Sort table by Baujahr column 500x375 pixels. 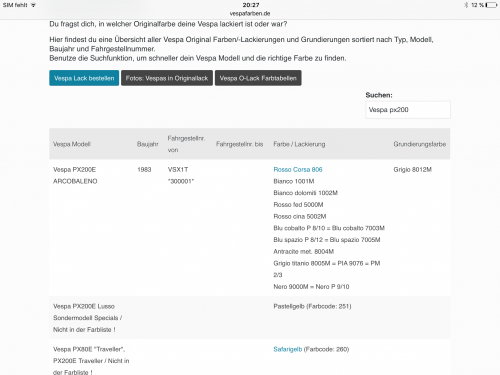147,144
